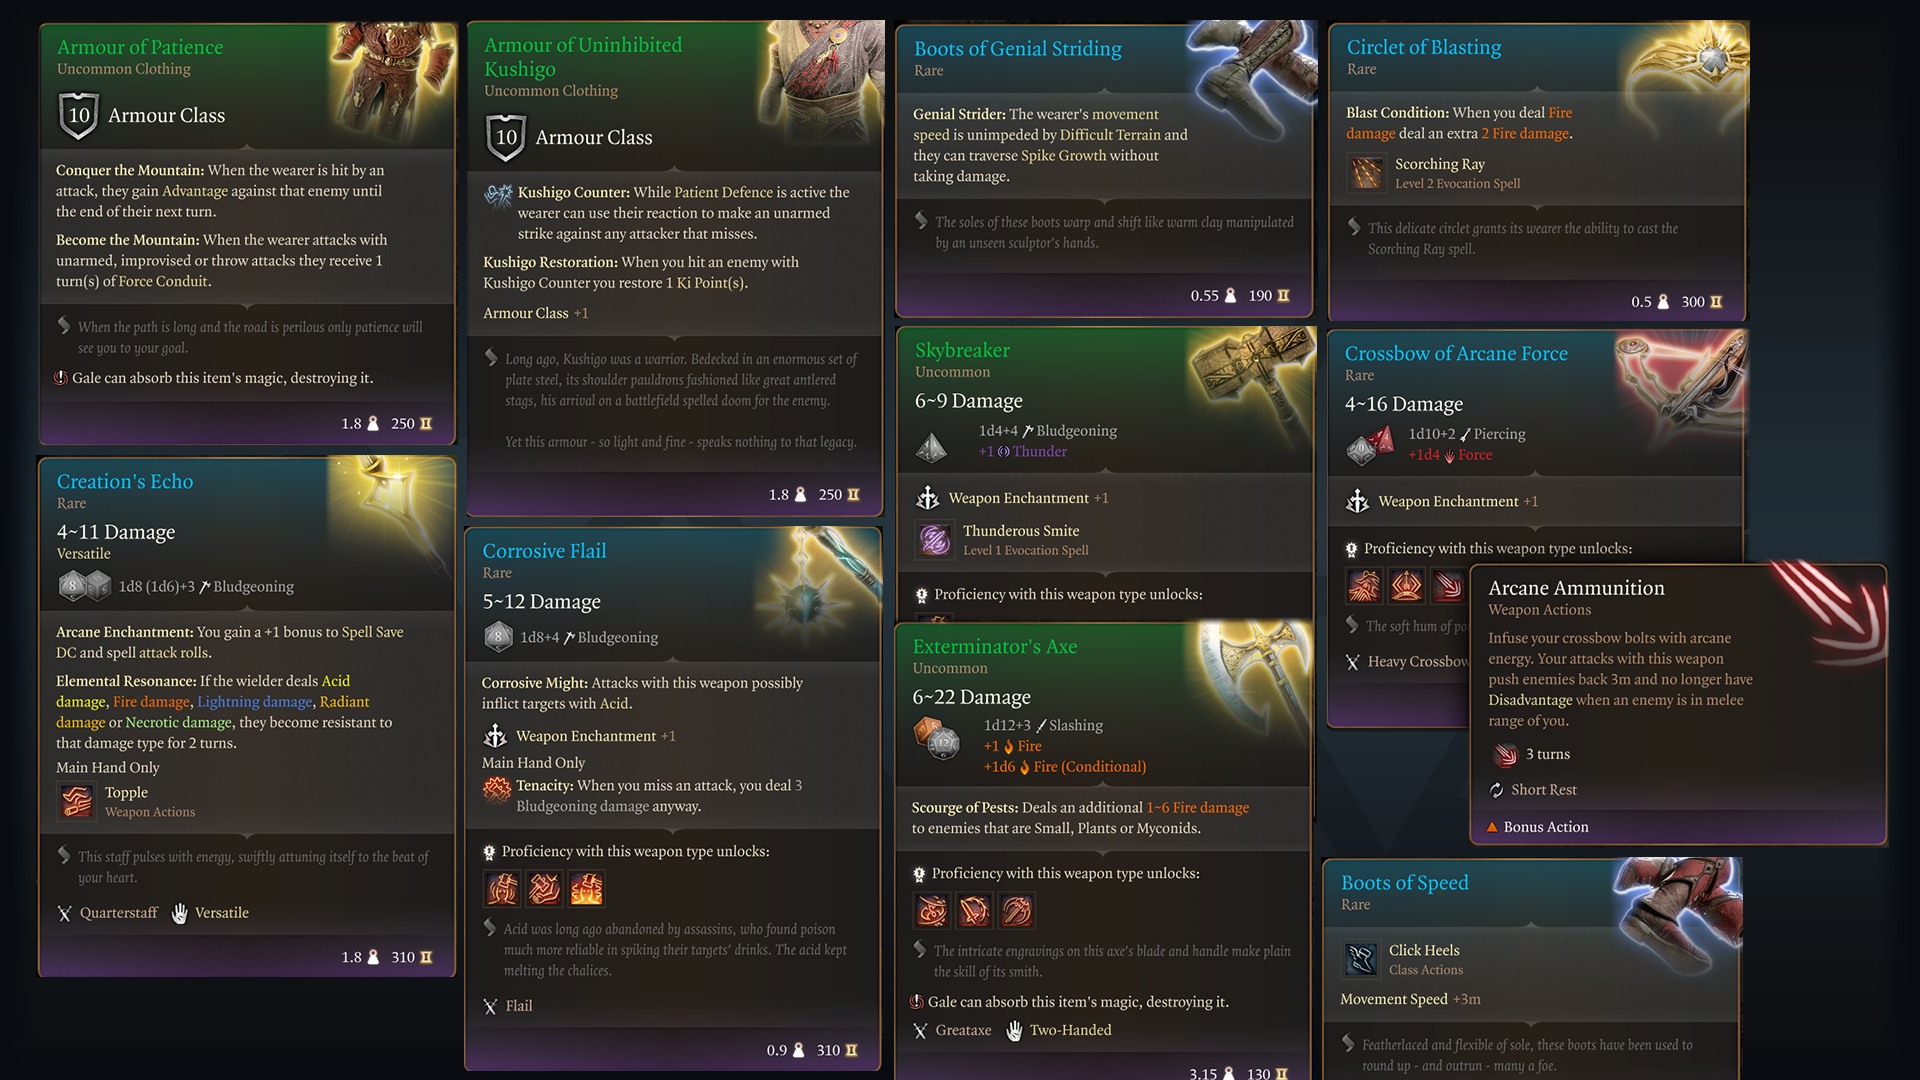Click the Boots of Speed title
Image resolution: width=1920 pixels, height=1080 pixels.
(x=1404, y=882)
